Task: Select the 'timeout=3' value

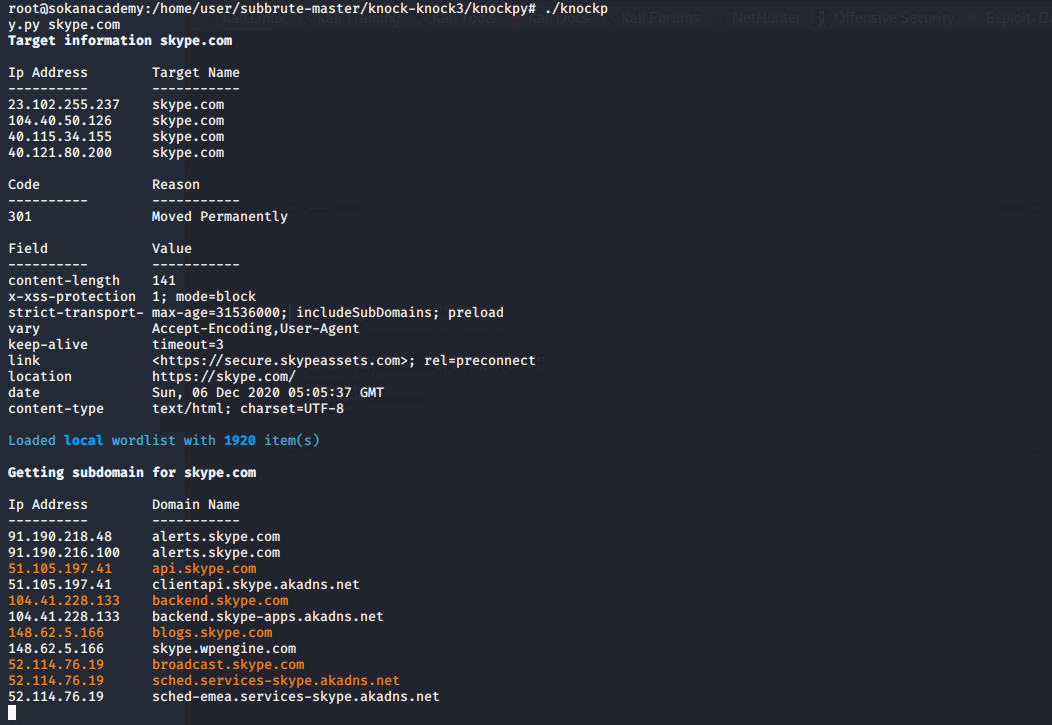Action: pos(188,345)
